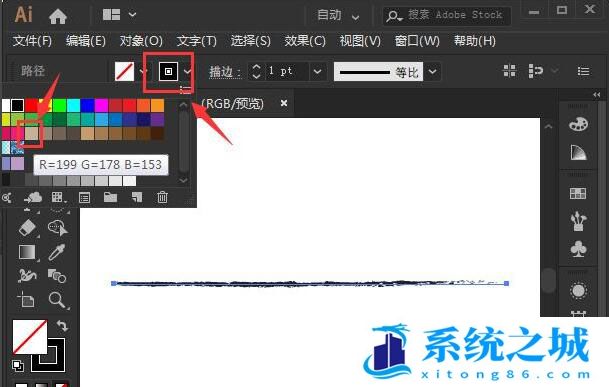609x387 pixels.
Task: Select the Zoom magnifier tool
Action: point(57,300)
